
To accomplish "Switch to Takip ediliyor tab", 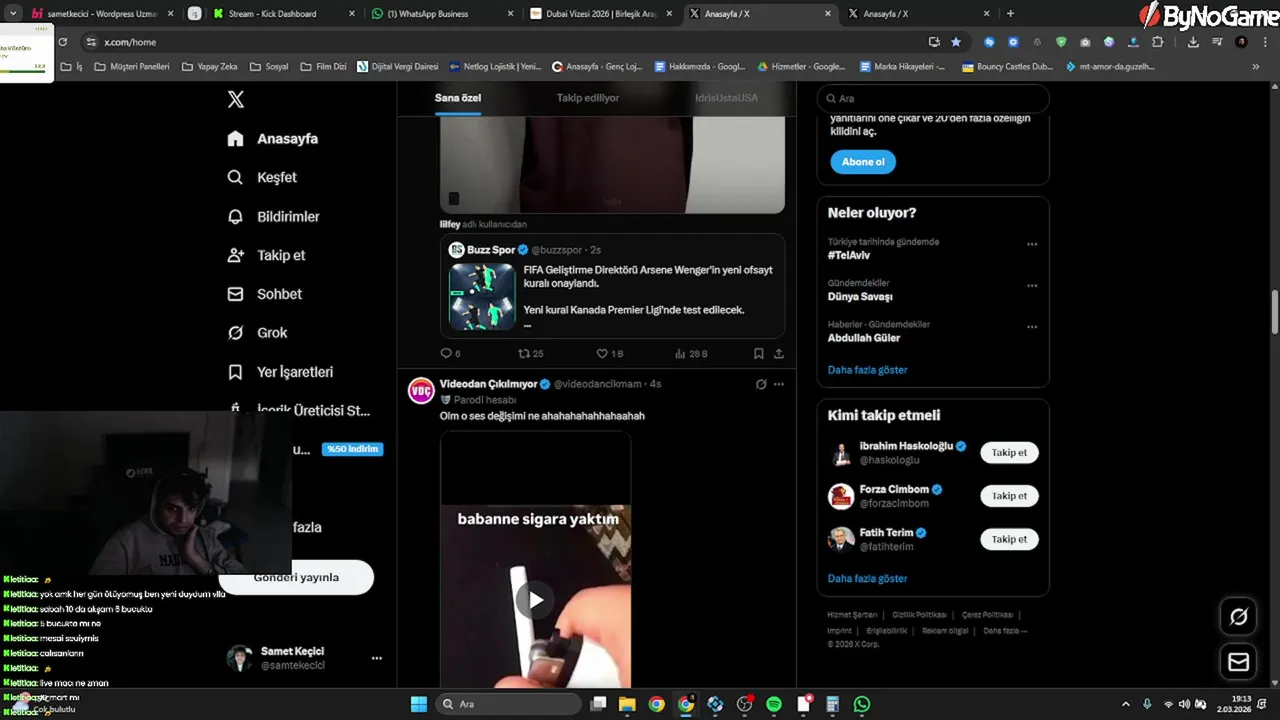I will pos(588,98).
